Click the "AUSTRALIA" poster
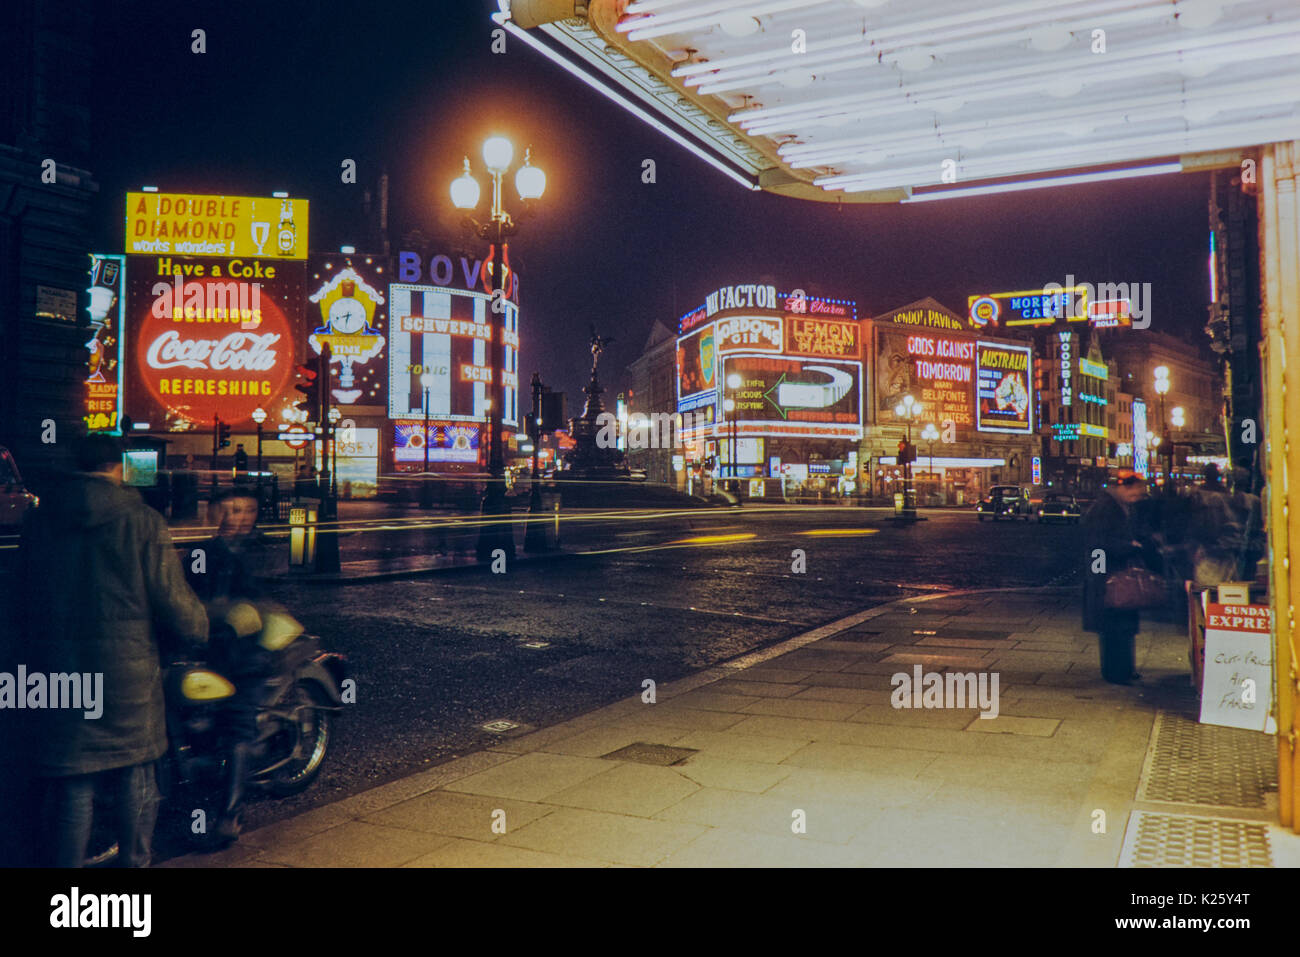Image resolution: width=1300 pixels, height=957 pixels. [1003, 387]
